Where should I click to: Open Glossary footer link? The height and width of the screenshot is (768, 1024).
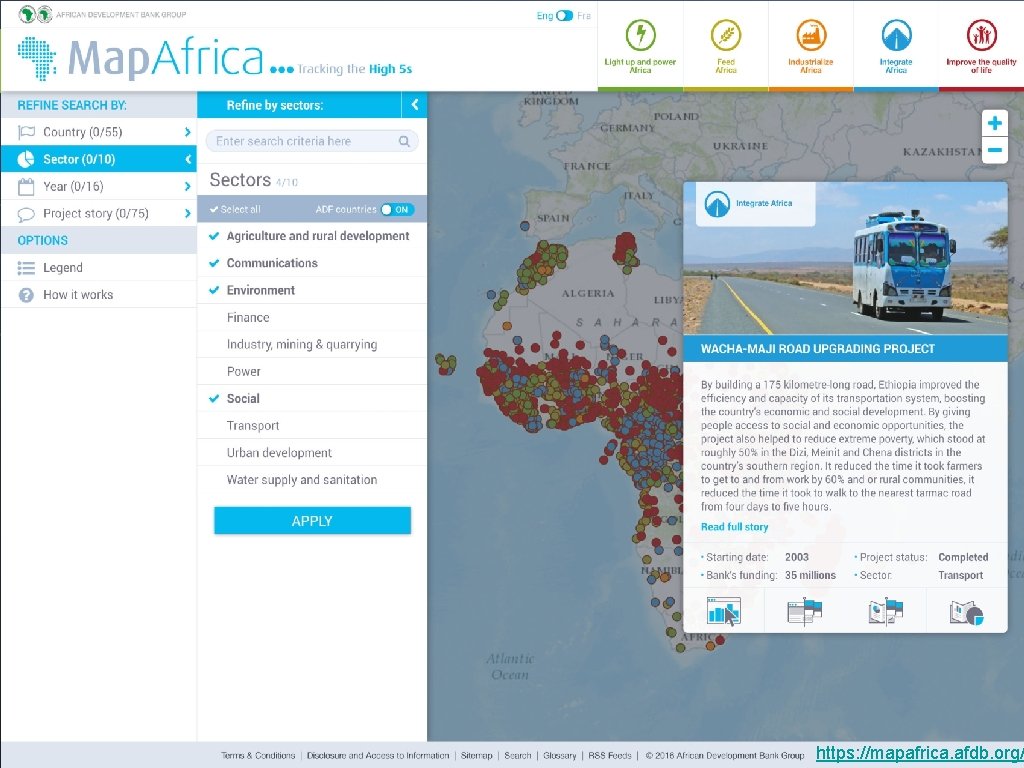pyautogui.click(x=560, y=756)
